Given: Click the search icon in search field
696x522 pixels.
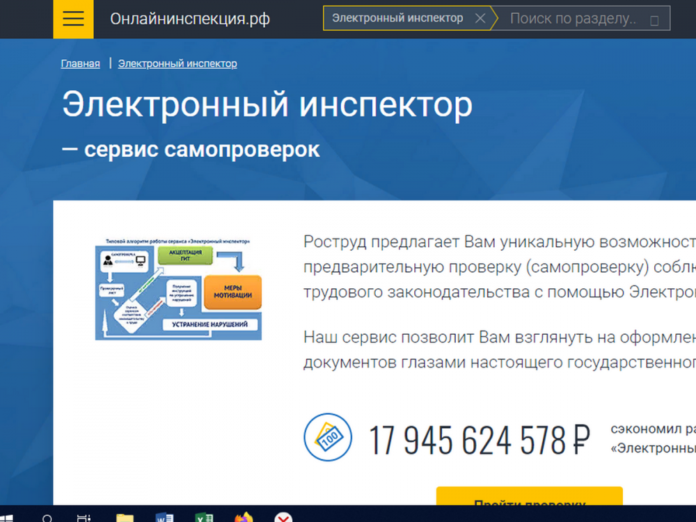Looking at the screenshot, I should (x=655, y=19).
